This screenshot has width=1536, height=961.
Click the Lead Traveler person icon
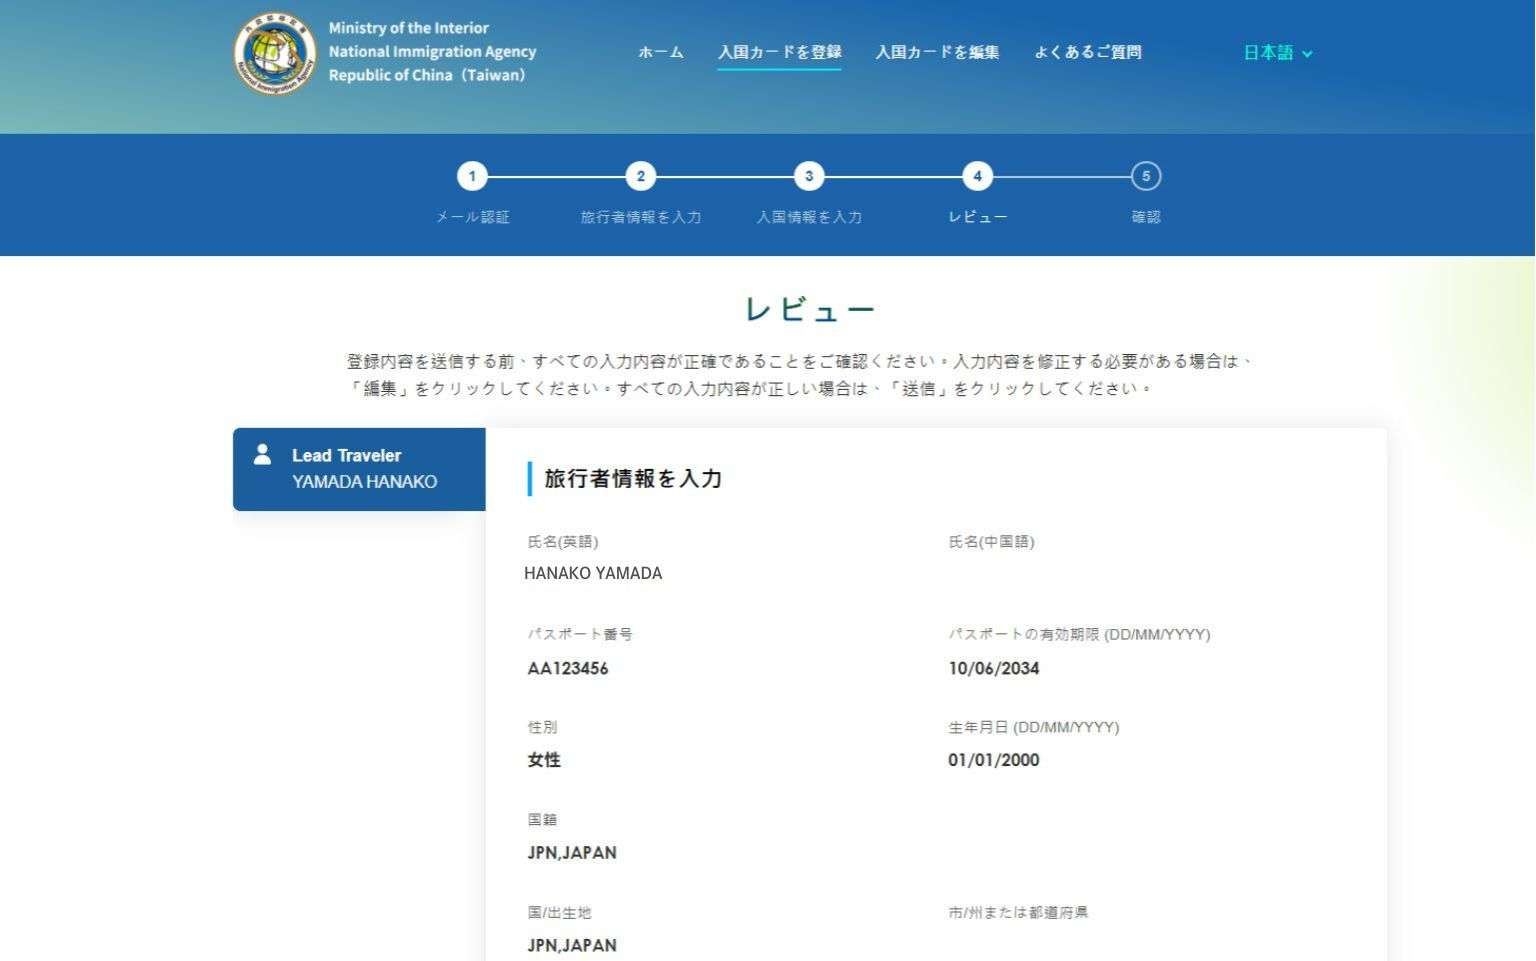tap(262, 455)
